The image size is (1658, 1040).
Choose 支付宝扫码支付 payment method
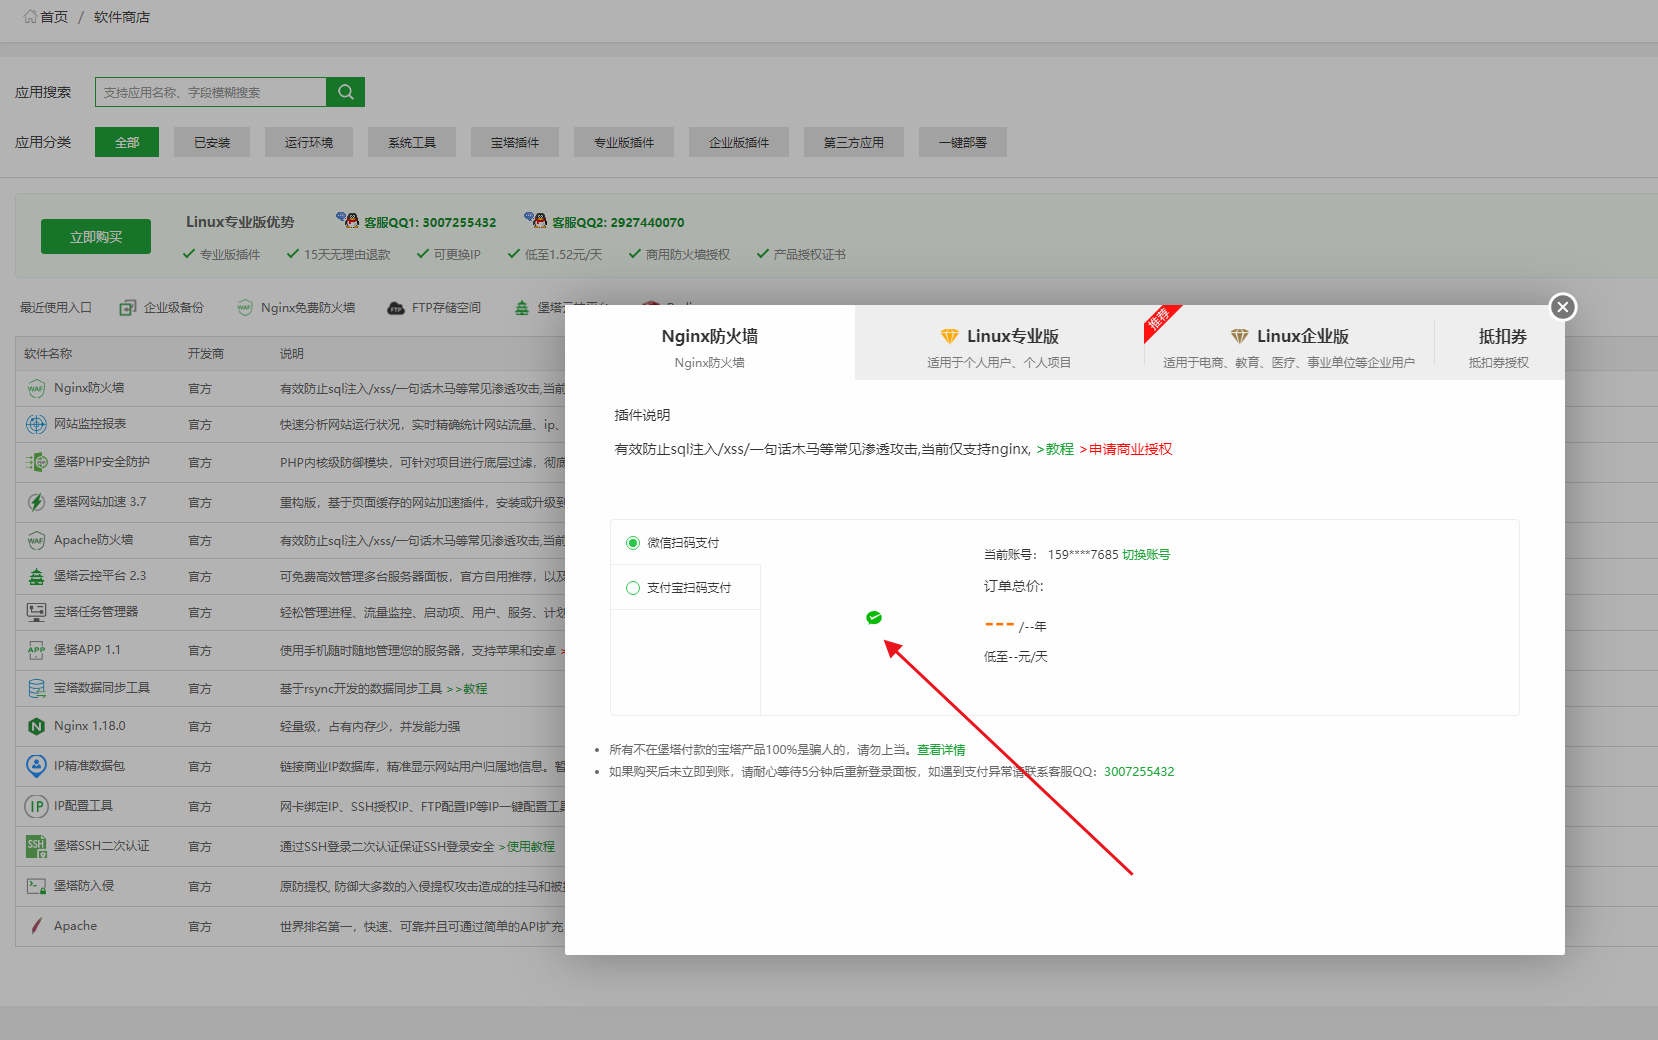pos(632,588)
